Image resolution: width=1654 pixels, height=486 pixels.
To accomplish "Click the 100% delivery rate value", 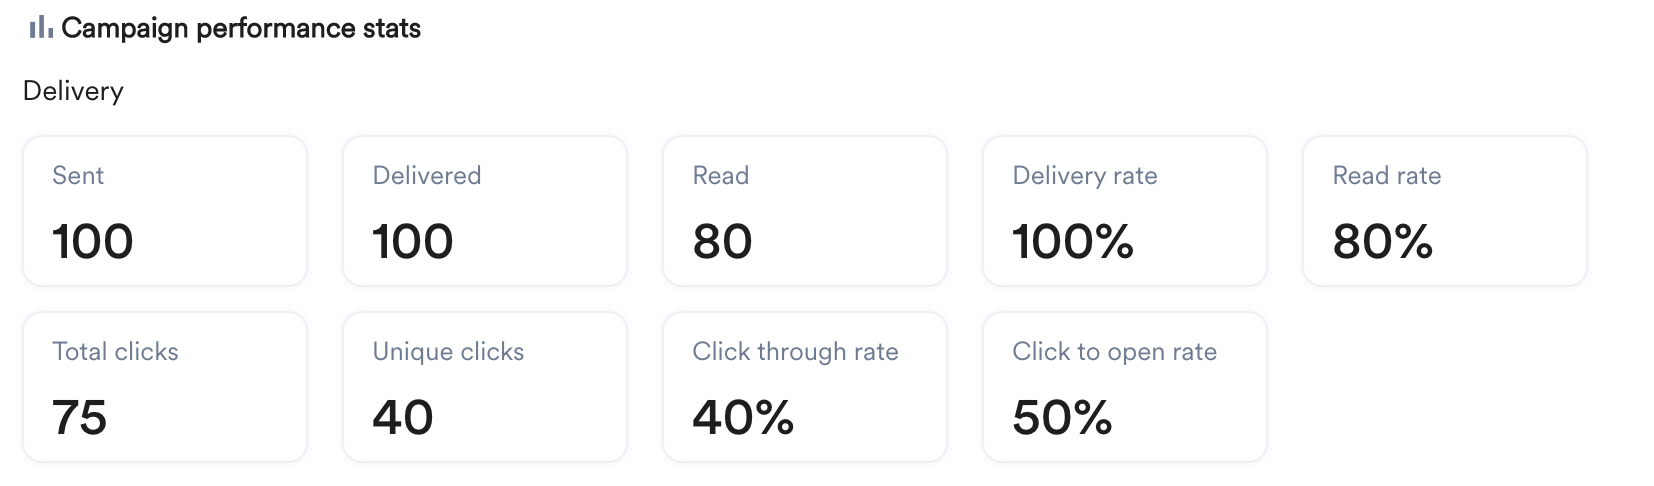I will [x=1073, y=242].
